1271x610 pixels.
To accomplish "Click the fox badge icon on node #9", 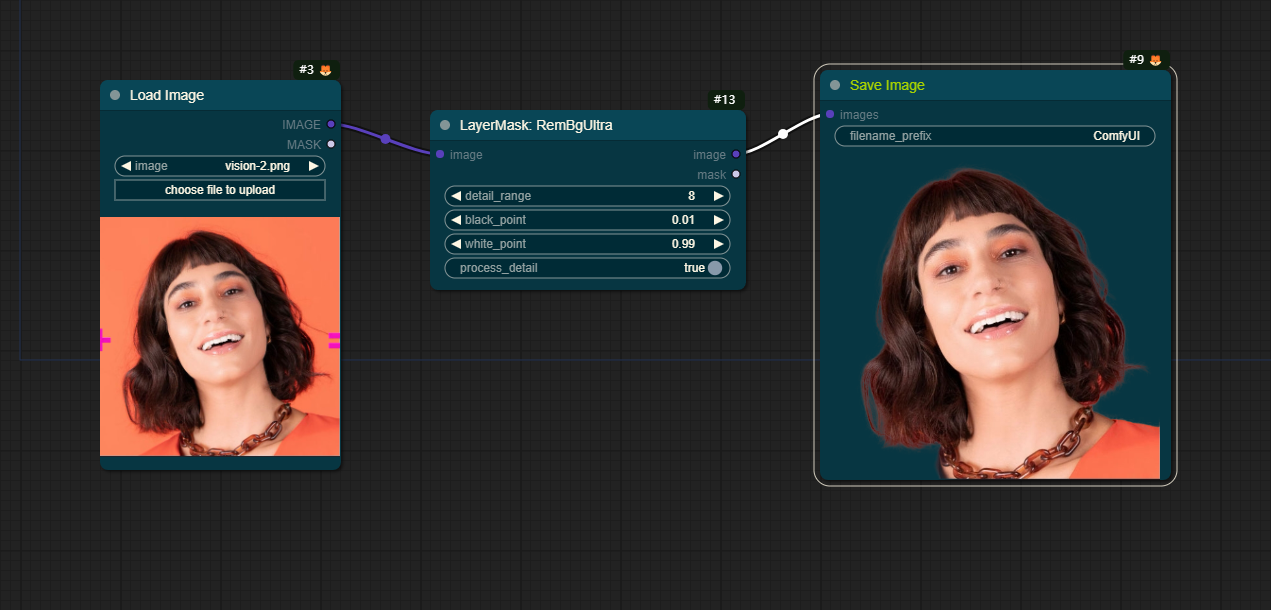I will coord(1155,60).
